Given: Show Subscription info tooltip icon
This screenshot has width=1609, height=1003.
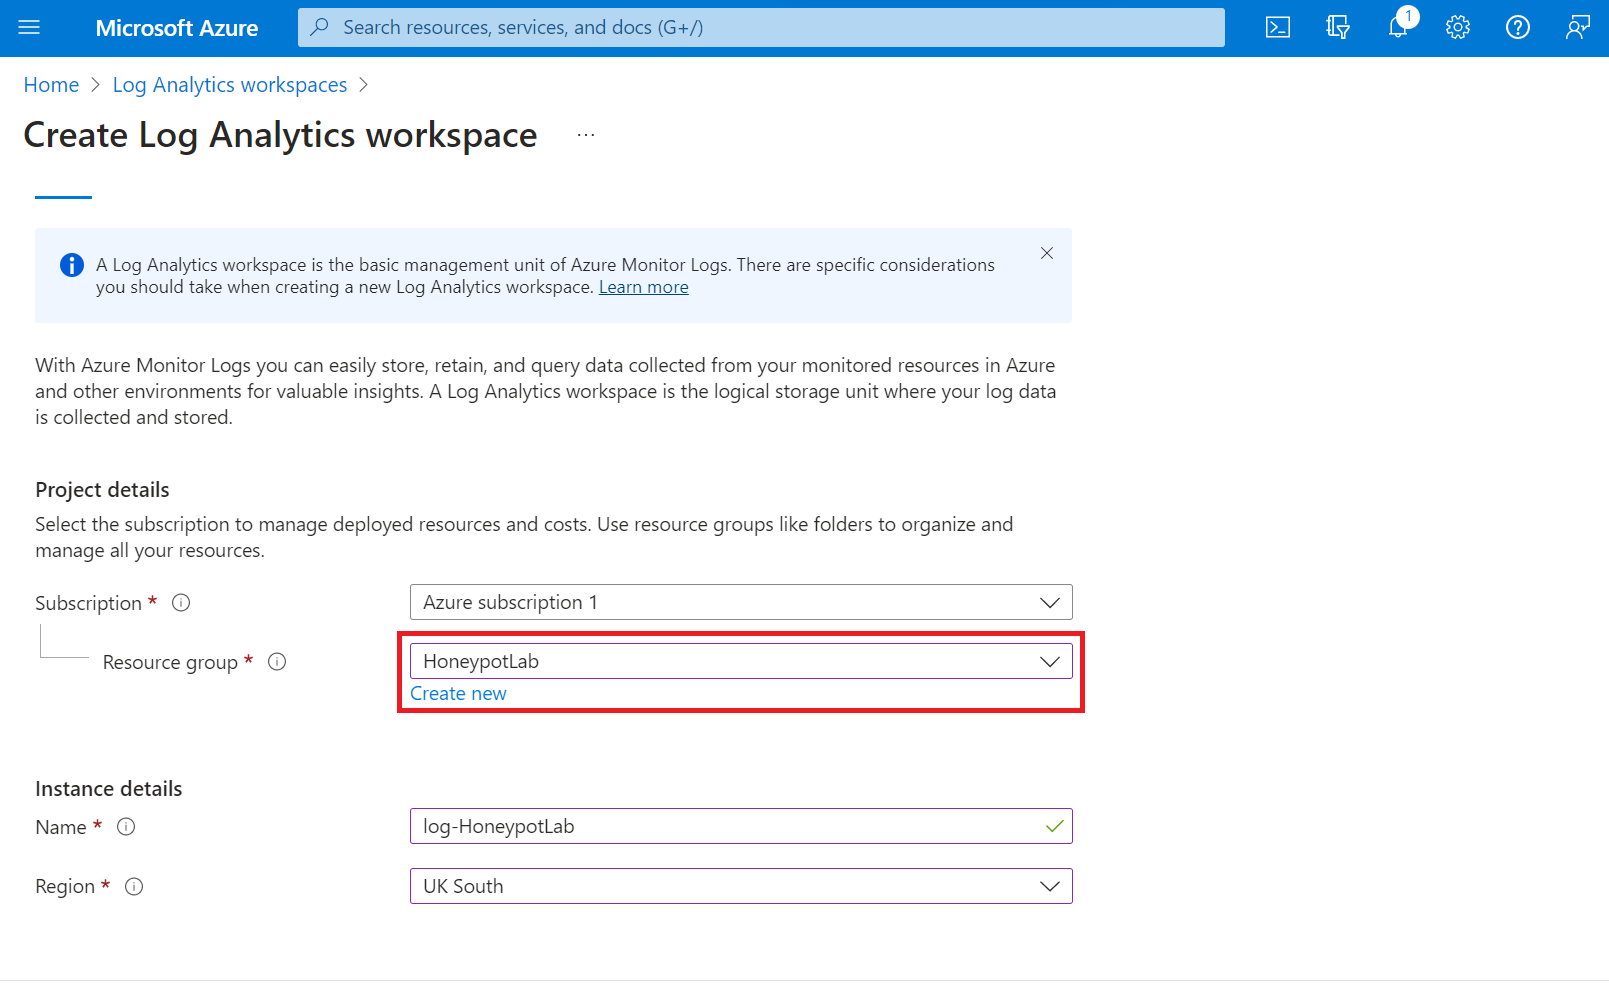Looking at the screenshot, I should pyautogui.click(x=181, y=603).
